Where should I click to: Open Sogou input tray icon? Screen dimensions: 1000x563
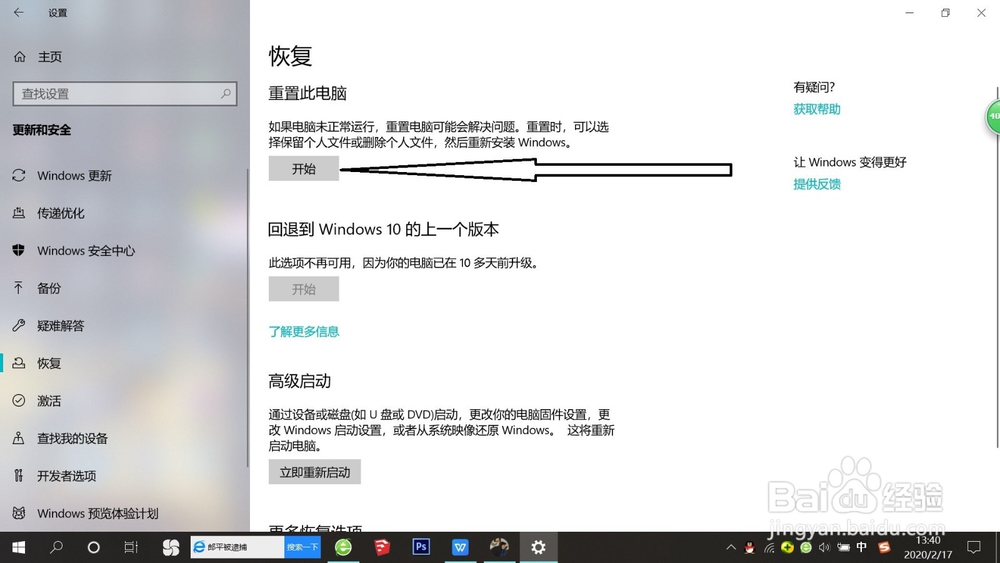click(884, 547)
